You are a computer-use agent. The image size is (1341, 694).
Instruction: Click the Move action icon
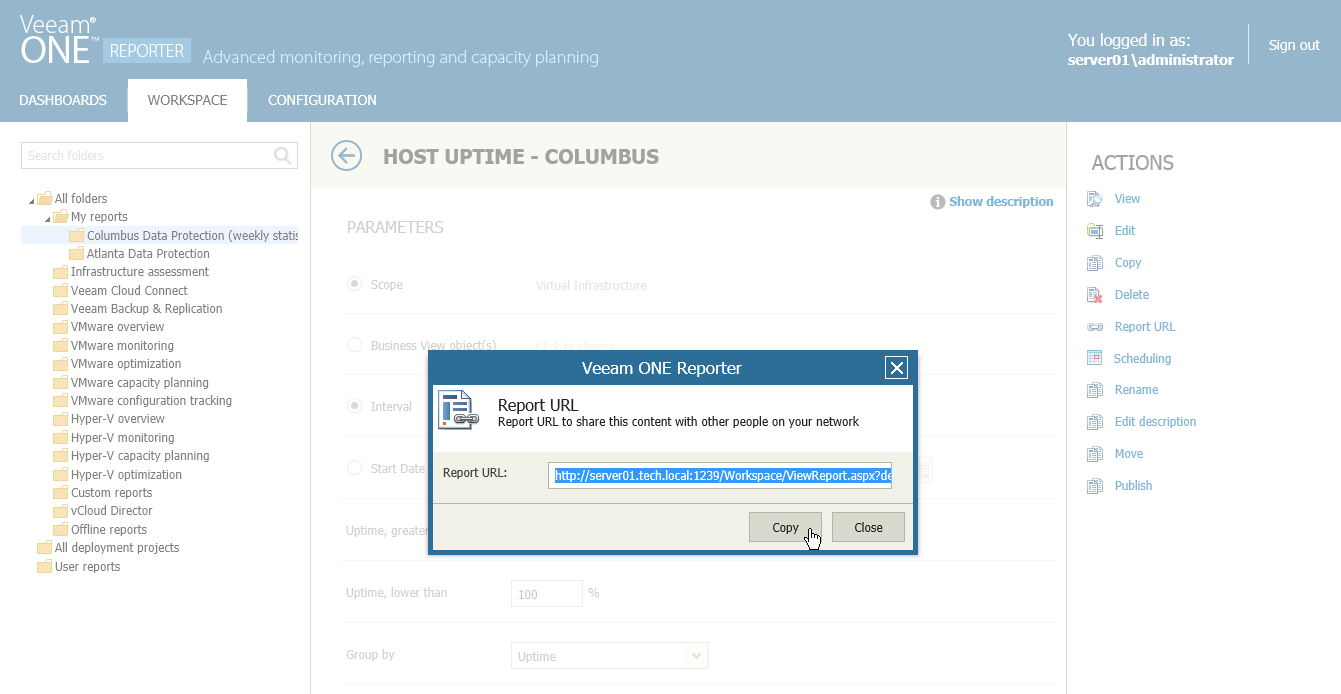(x=1095, y=454)
